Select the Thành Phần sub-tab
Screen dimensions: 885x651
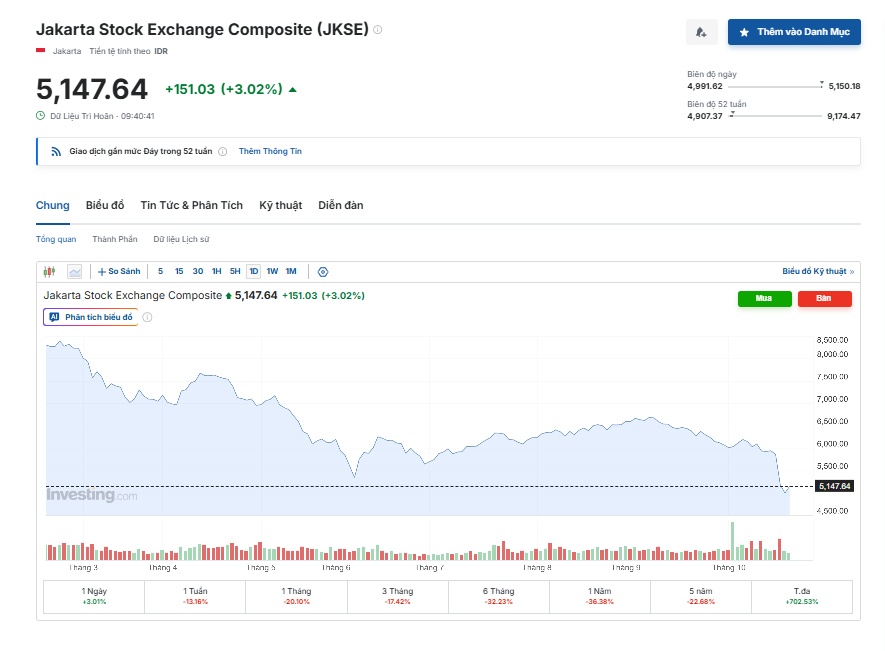(115, 239)
